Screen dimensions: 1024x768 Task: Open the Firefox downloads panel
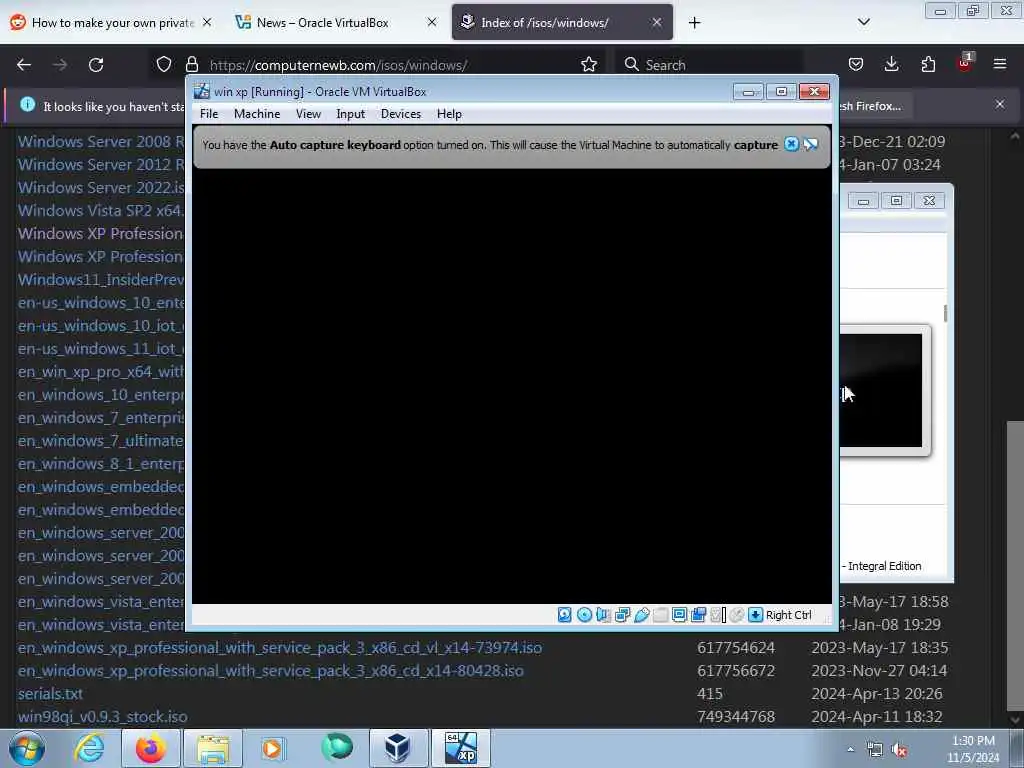(x=891, y=64)
